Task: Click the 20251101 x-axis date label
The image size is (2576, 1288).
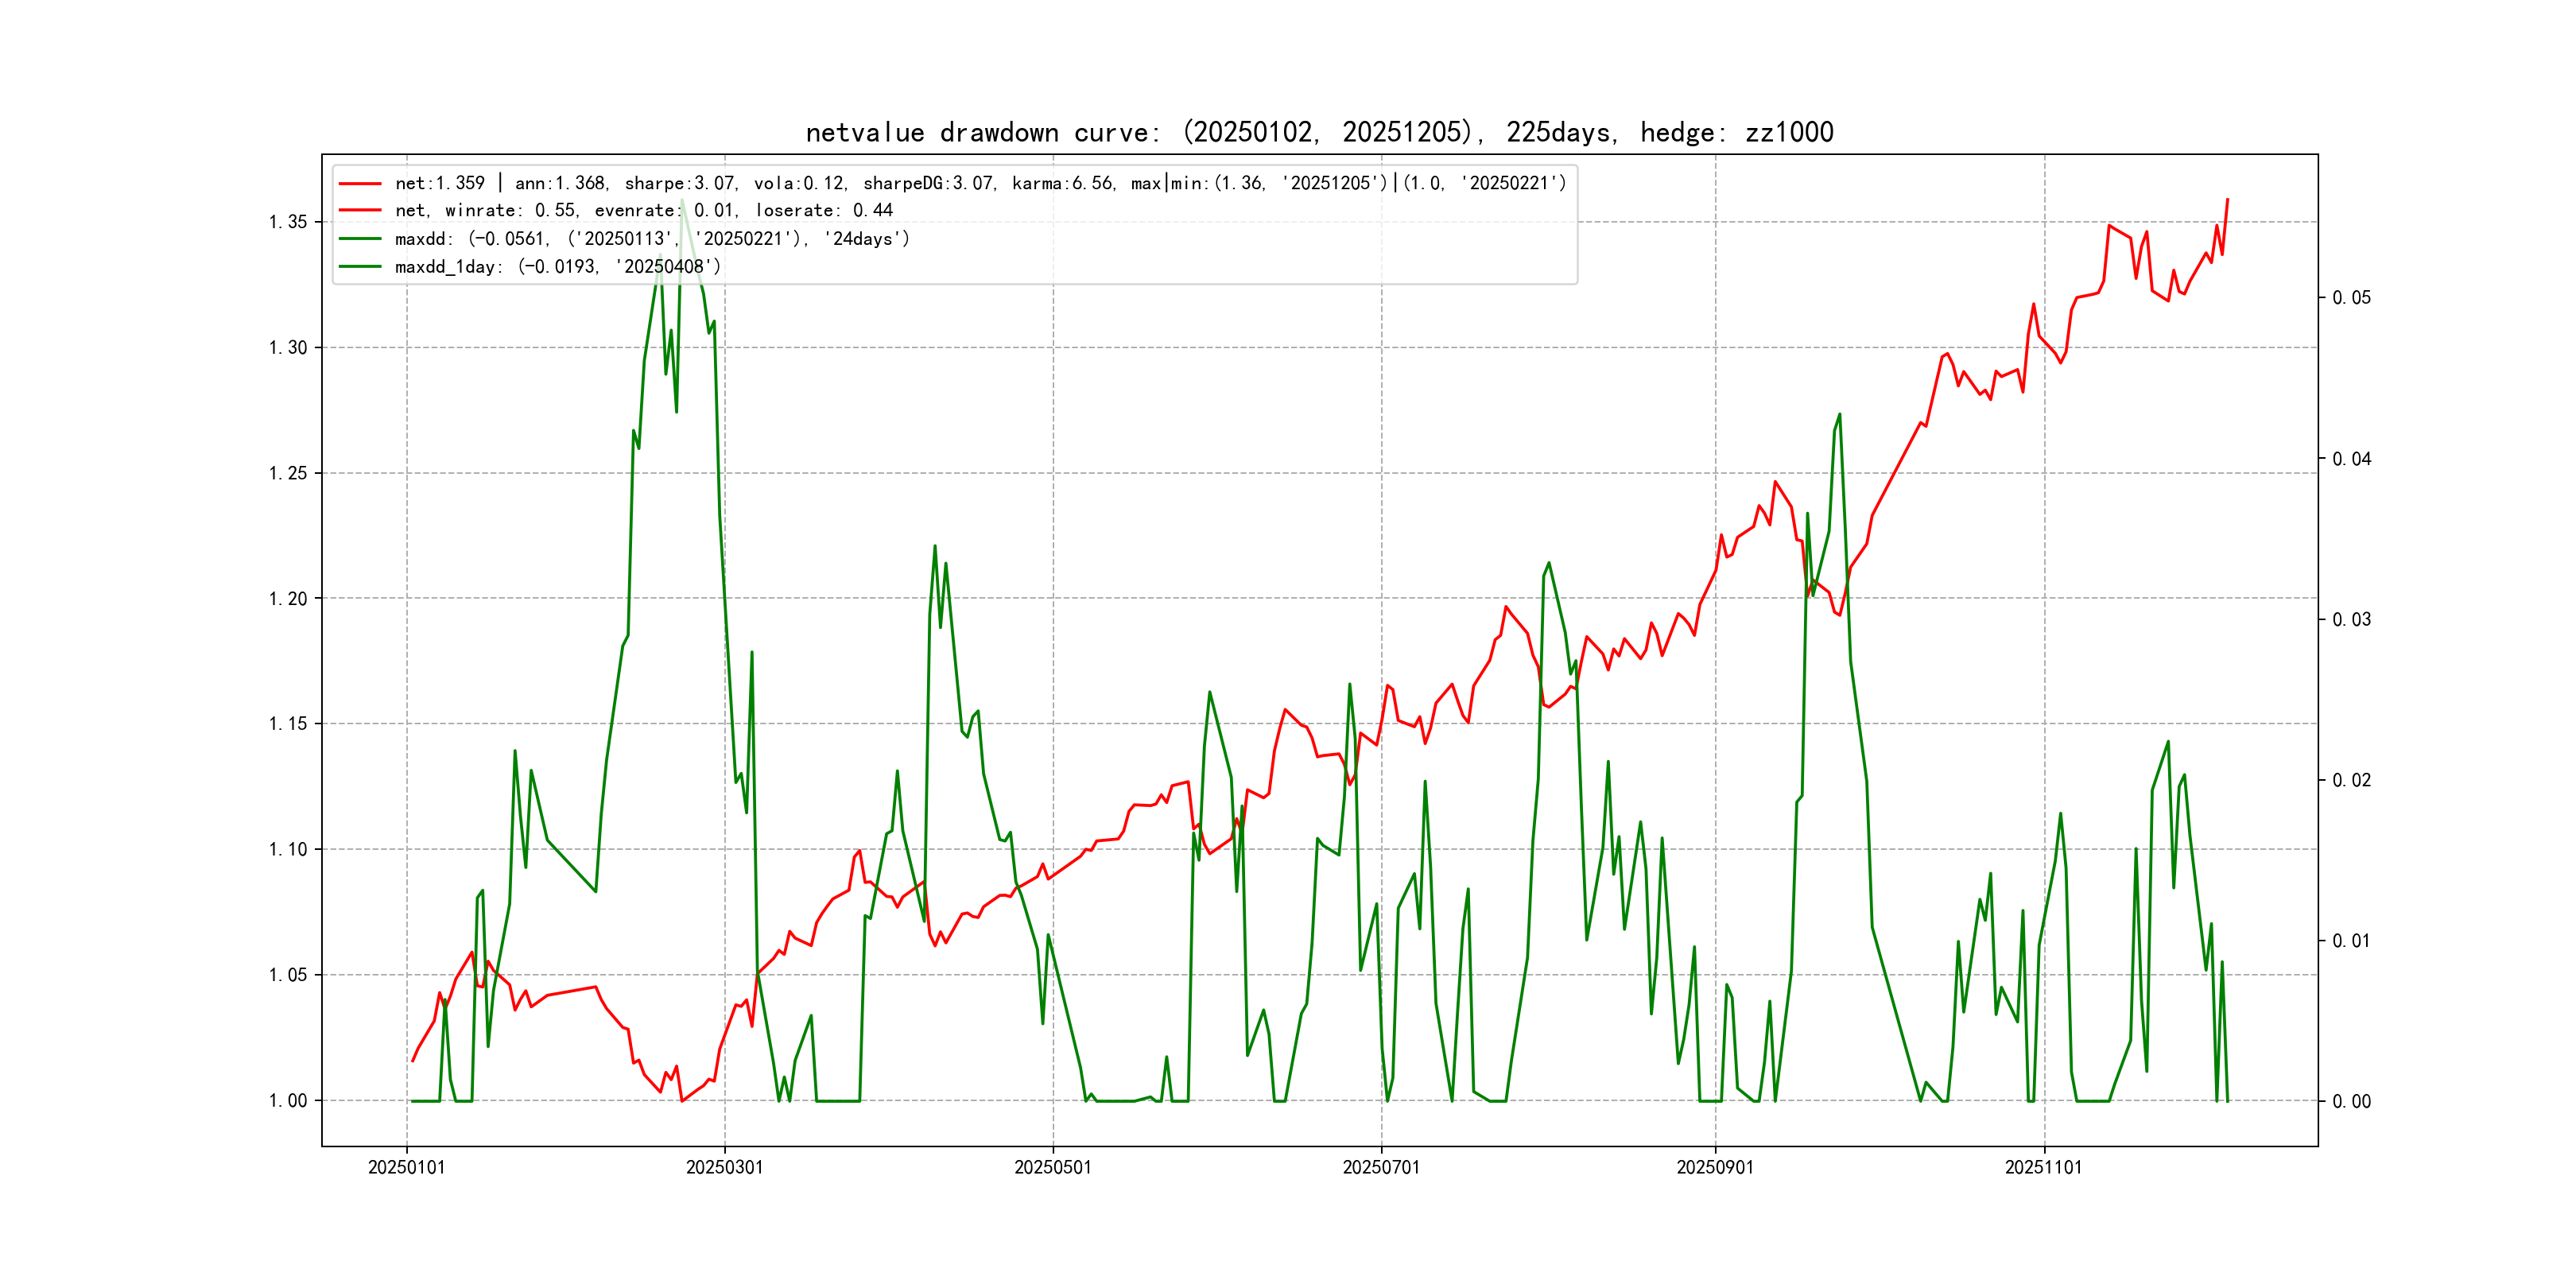Action: (x=2043, y=1167)
